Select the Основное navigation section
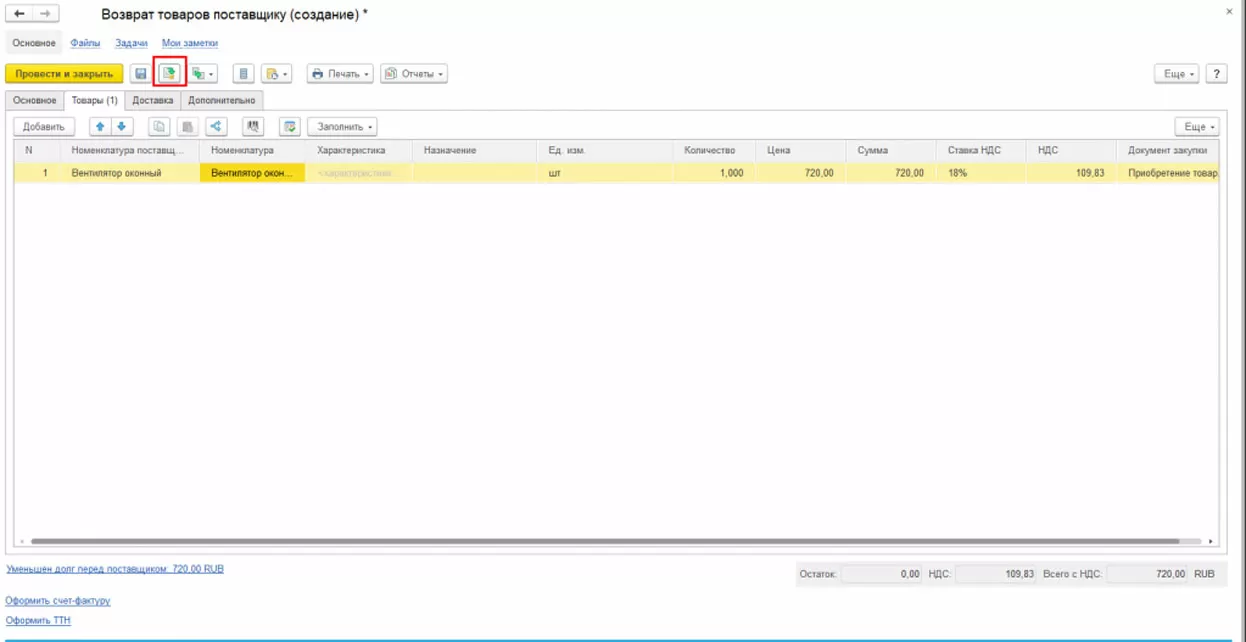The height and width of the screenshot is (642, 1246). pyautogui.click(x=34, y=43)
